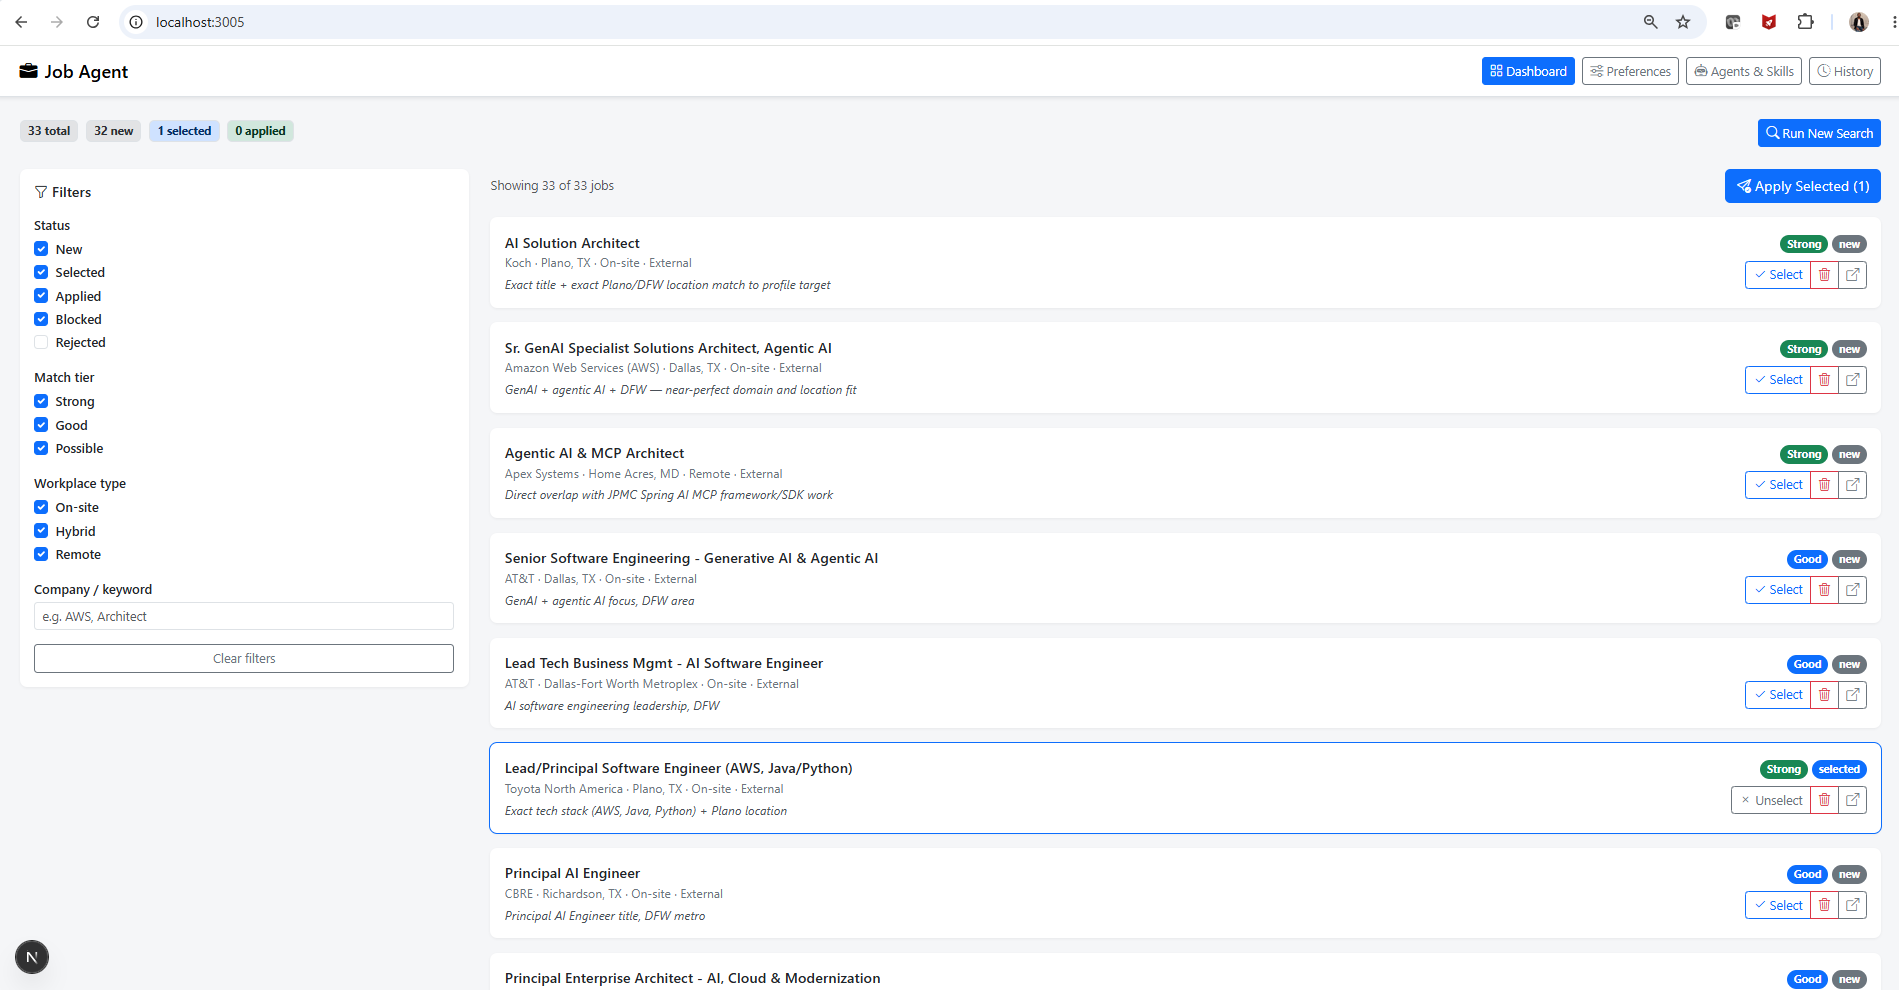Click the red shield extension icon
This screenshot has width=1899, height=990.
(x=1769, y=22)
